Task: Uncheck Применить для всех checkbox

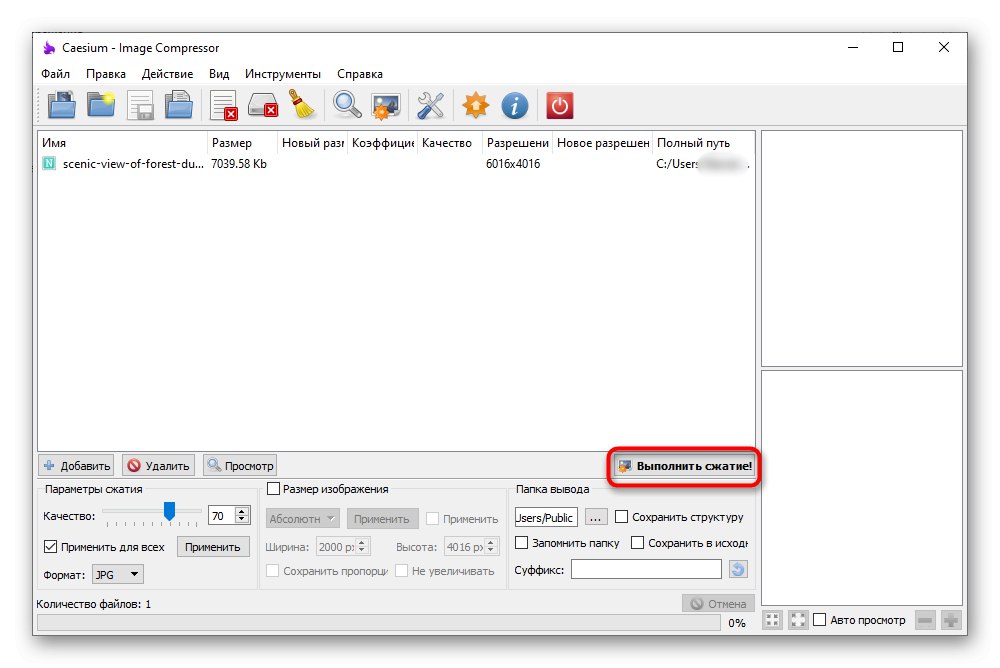Action: (50, 546)
